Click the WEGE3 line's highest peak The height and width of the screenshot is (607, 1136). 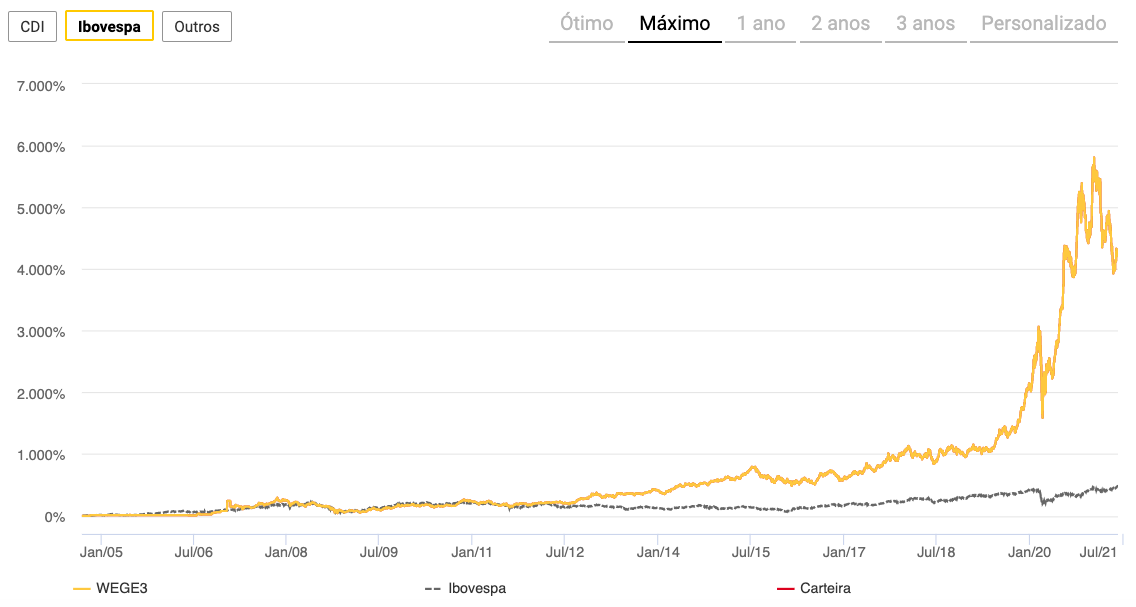coord(1094,157)
